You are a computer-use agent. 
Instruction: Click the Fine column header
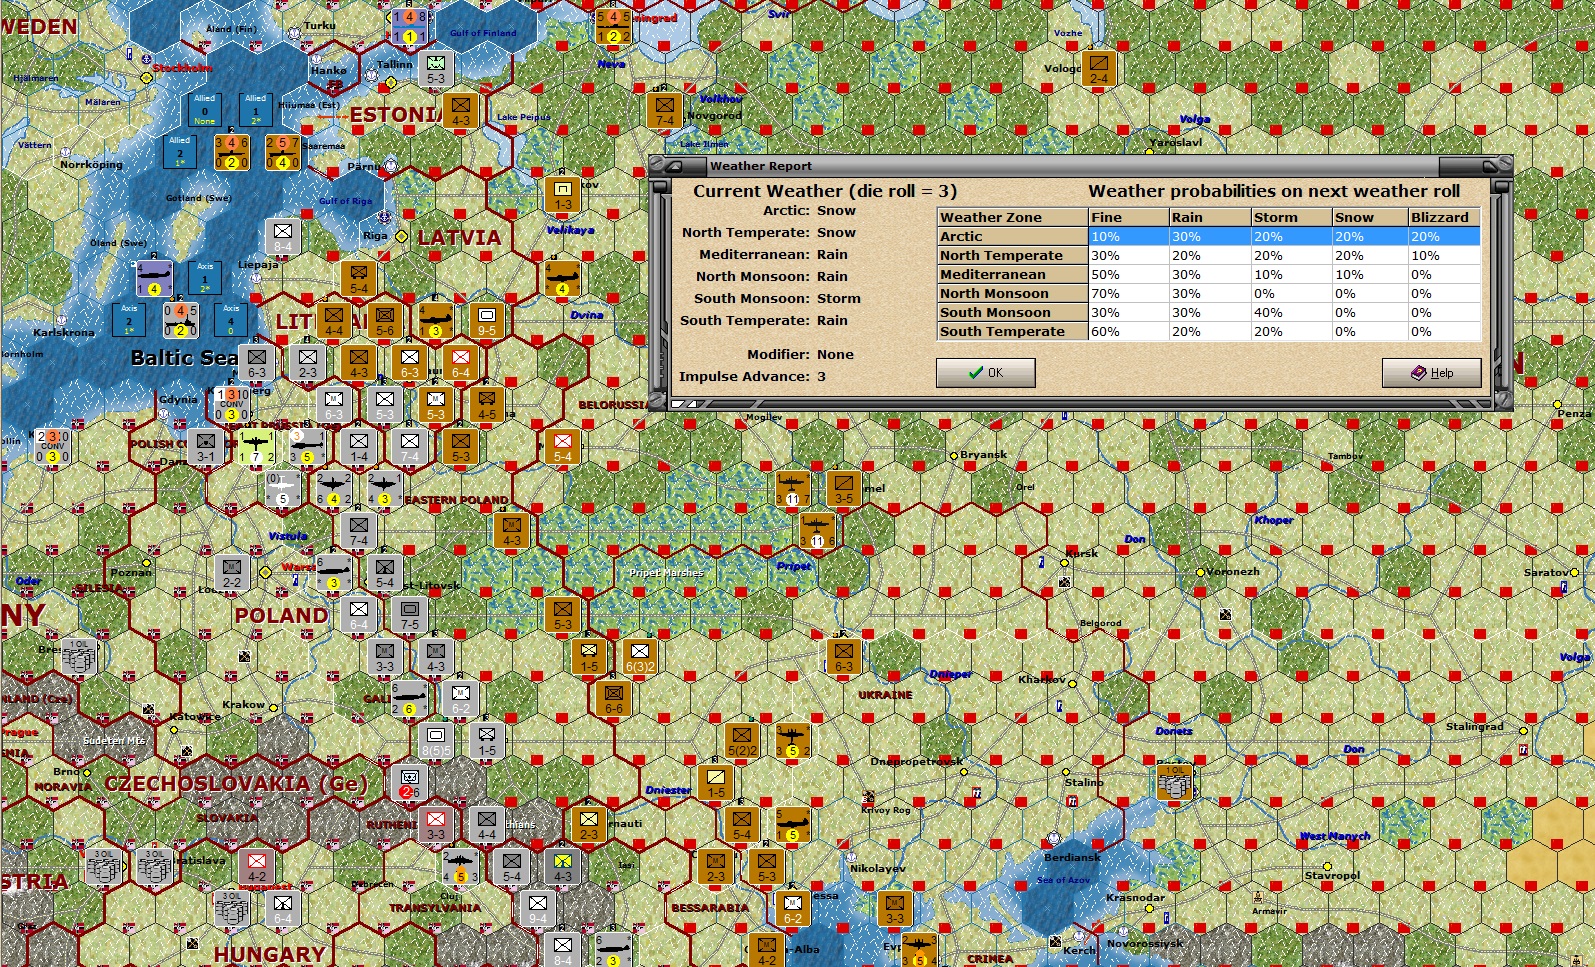(x=1129, y=217)
